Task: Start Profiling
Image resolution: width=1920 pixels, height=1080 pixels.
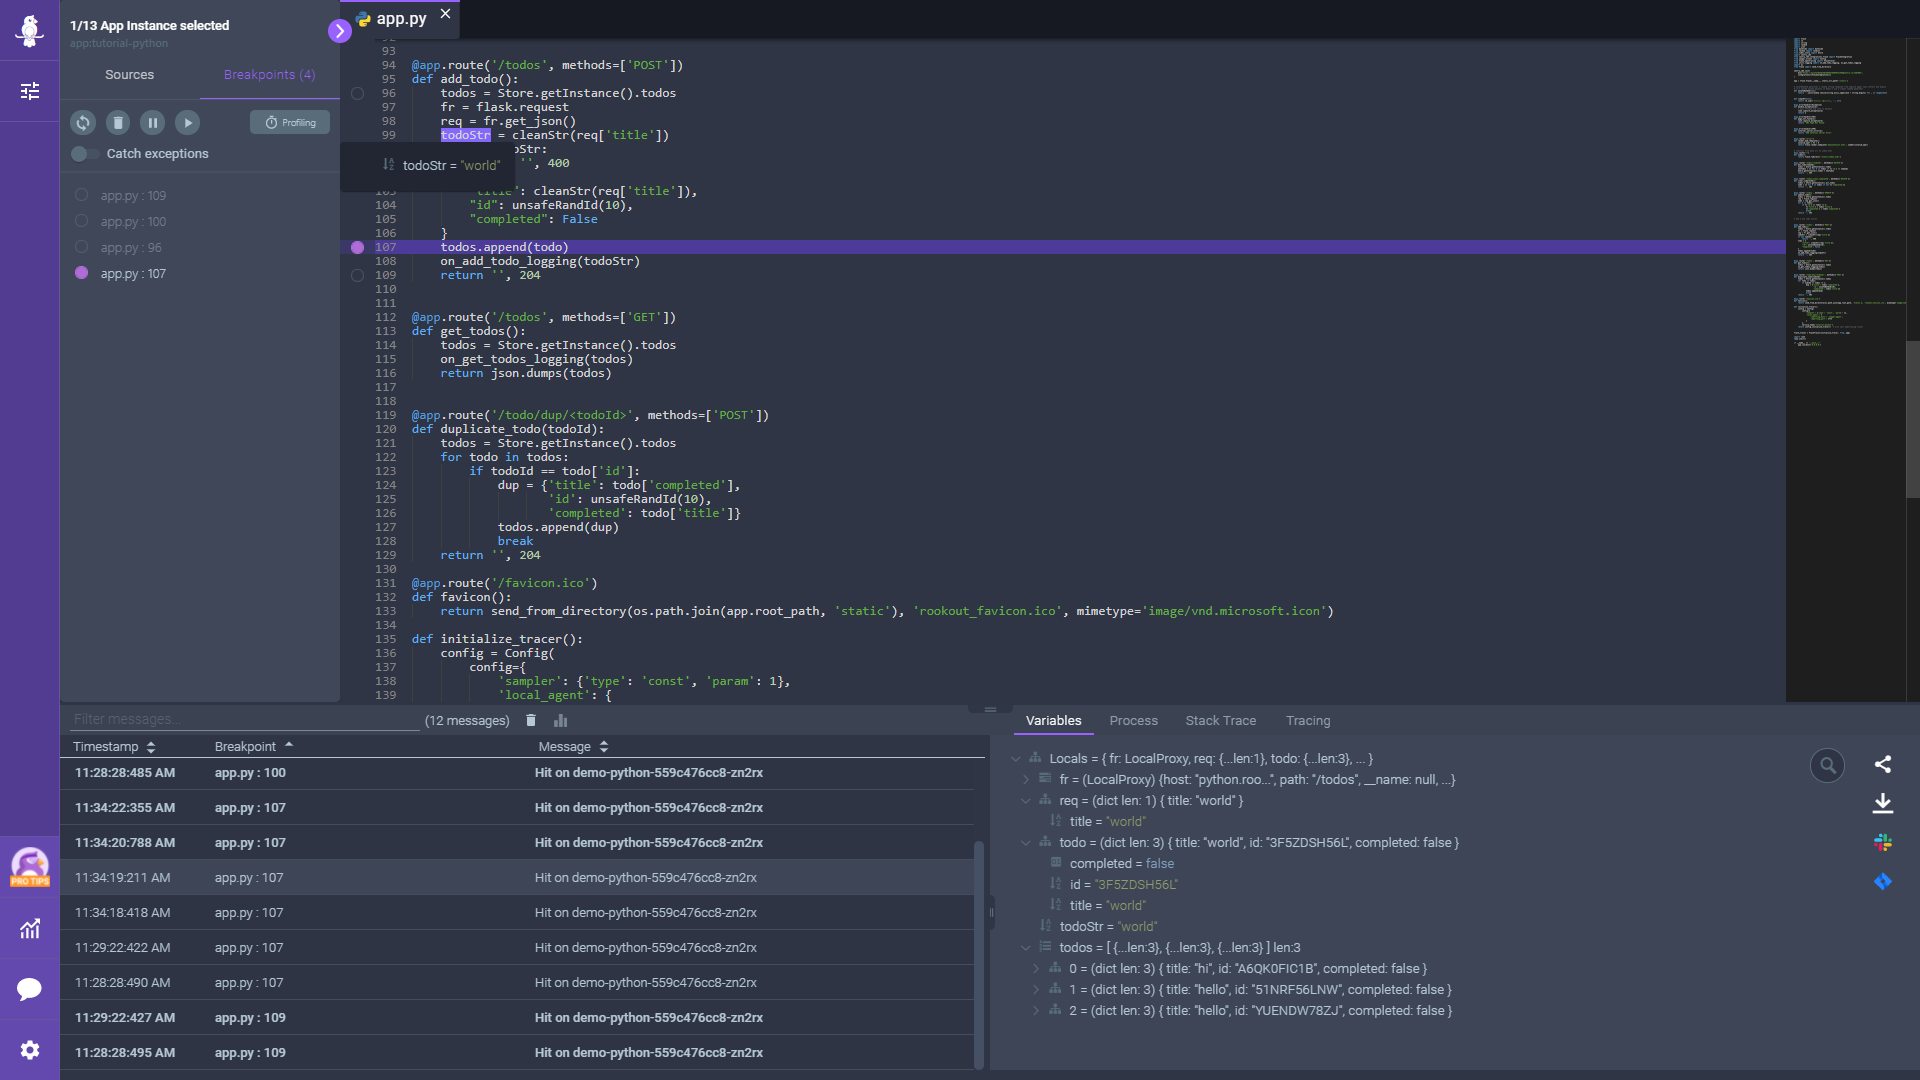Action: tap(290, 123)
